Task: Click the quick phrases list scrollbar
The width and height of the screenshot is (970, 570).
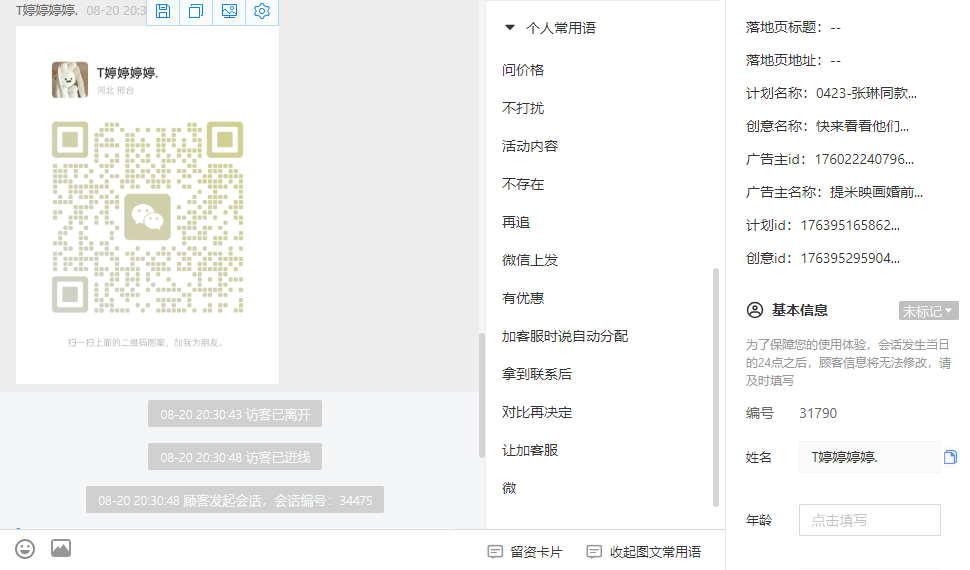Action: [x=716, y=387]
